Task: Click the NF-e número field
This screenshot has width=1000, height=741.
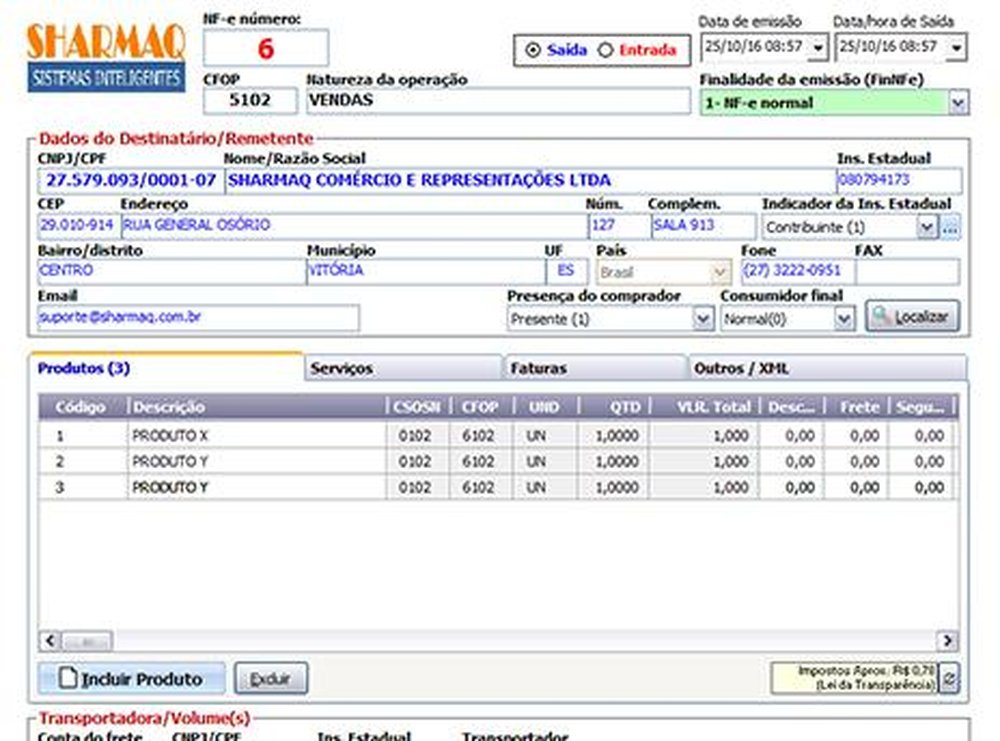Action: tap(266, 48)
